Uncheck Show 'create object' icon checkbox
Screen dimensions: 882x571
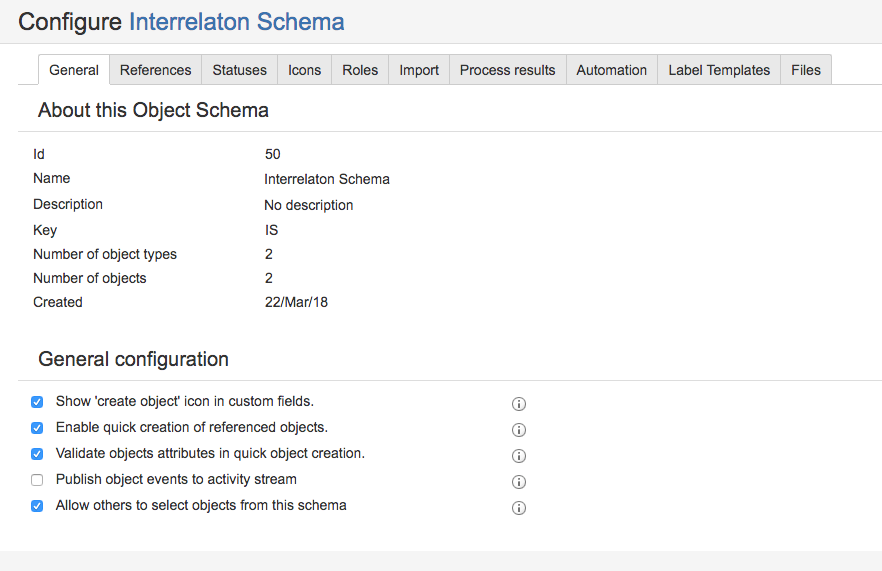point(37,402)
